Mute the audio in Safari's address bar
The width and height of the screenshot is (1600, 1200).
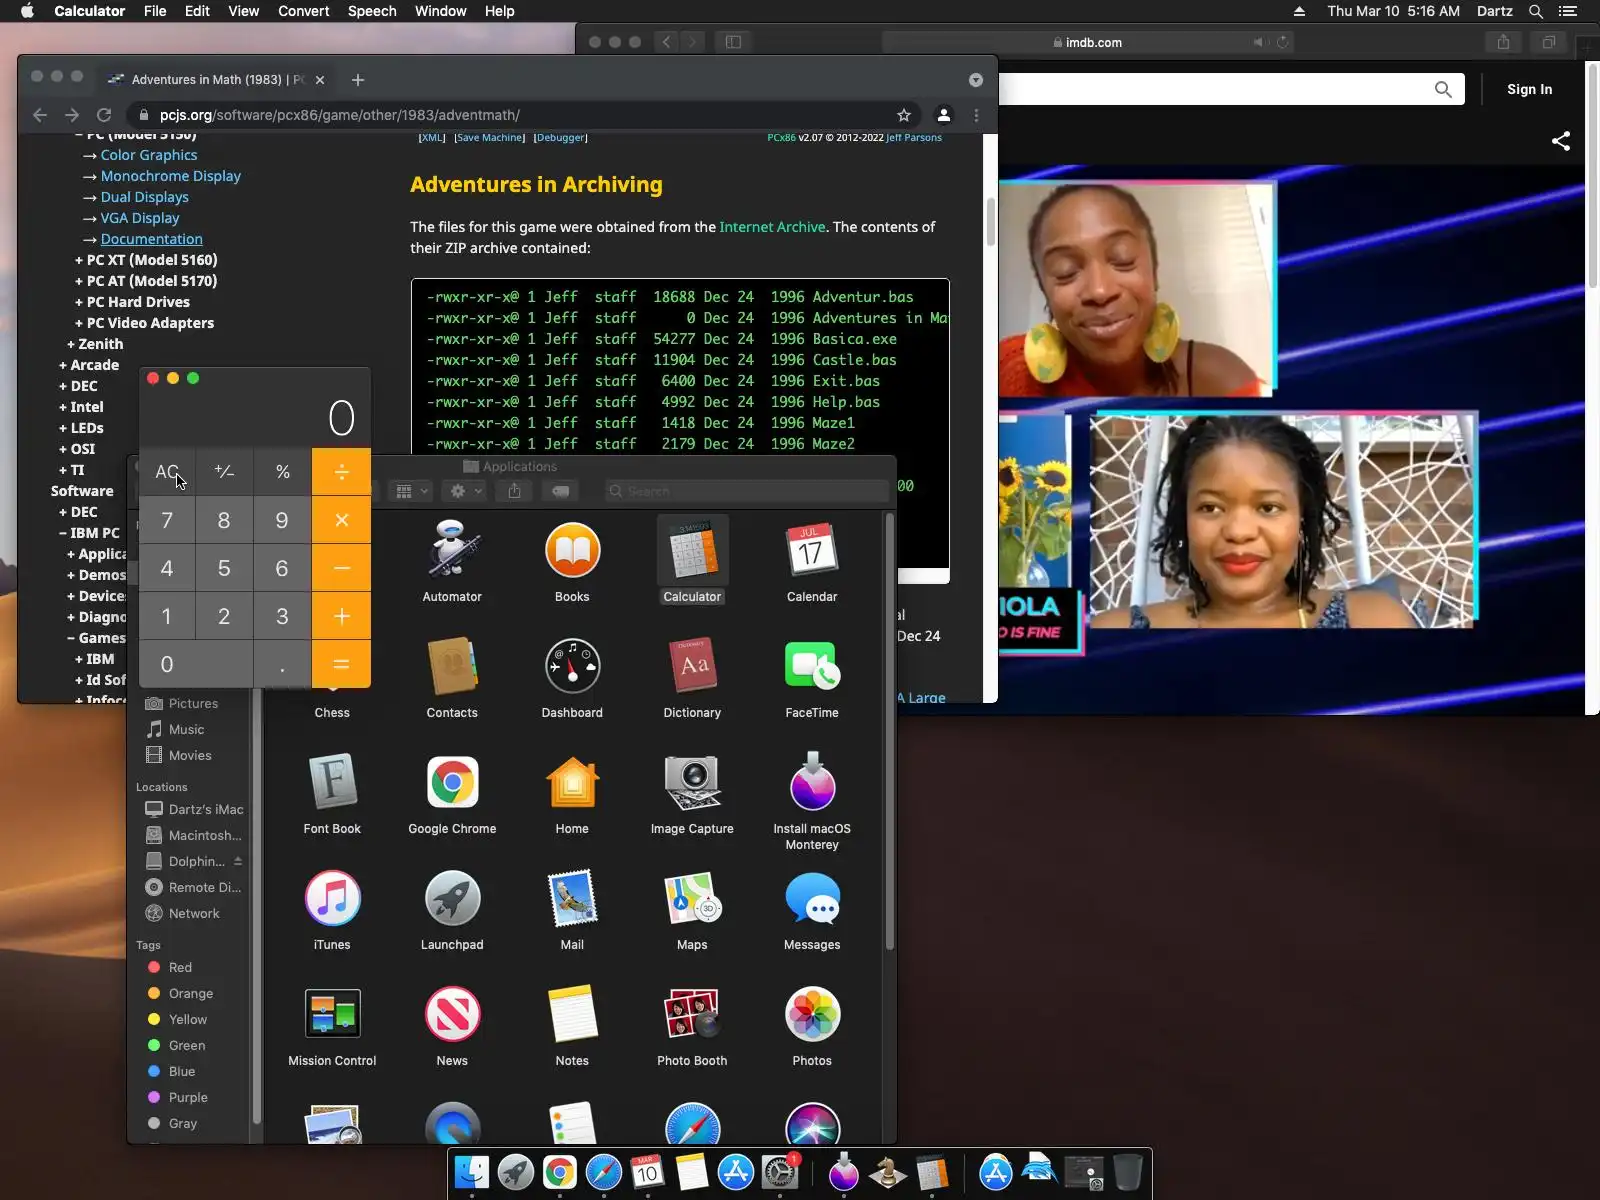click(x=1259, y=42)
